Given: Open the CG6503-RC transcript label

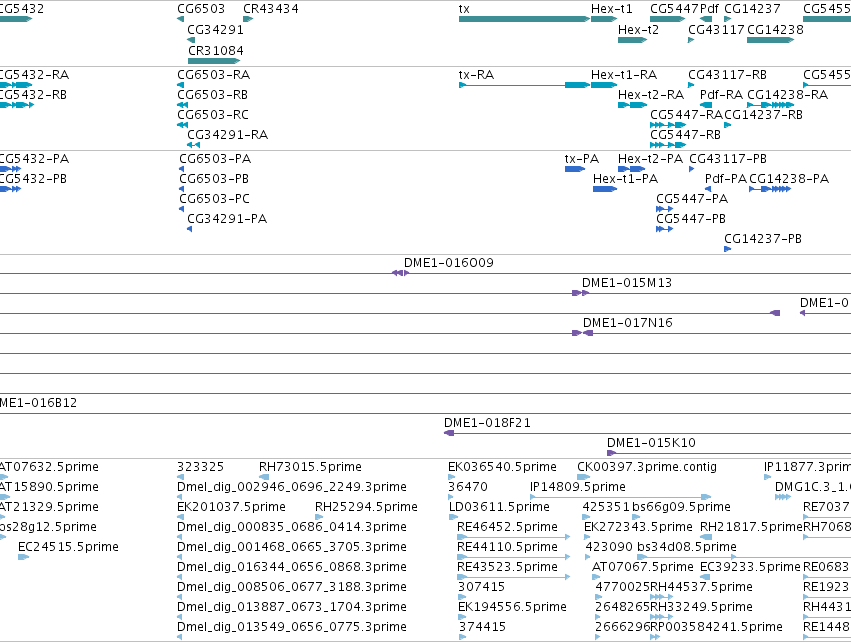Looking at the screenshot, I should tap(213, 115).
